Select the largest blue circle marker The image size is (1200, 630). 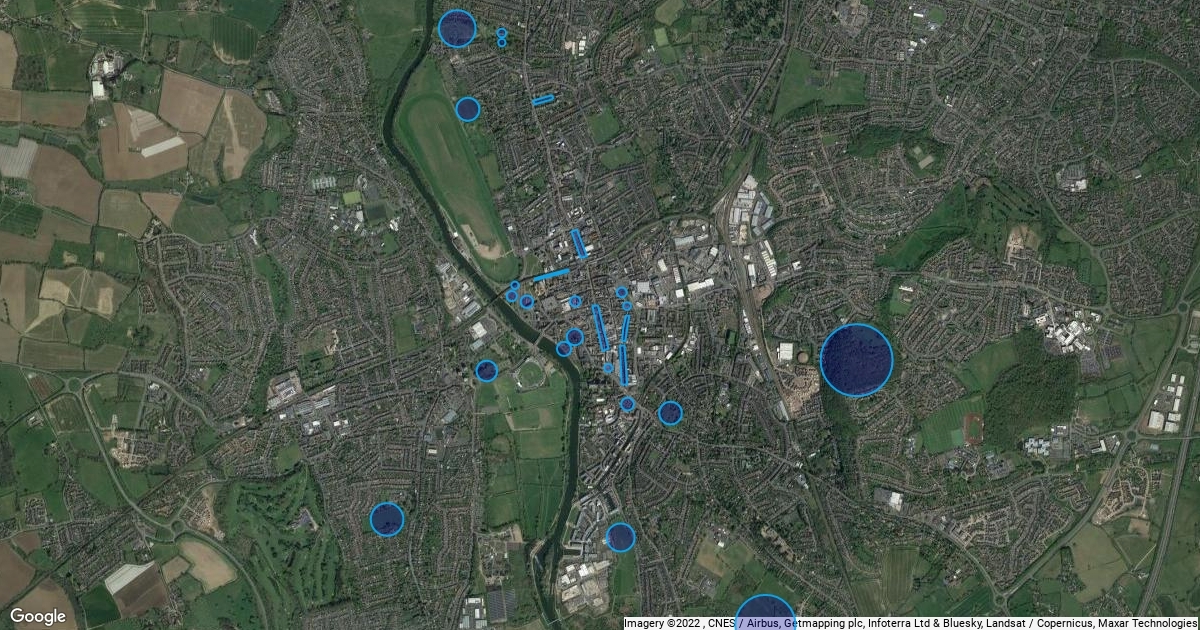pos(856,360)
